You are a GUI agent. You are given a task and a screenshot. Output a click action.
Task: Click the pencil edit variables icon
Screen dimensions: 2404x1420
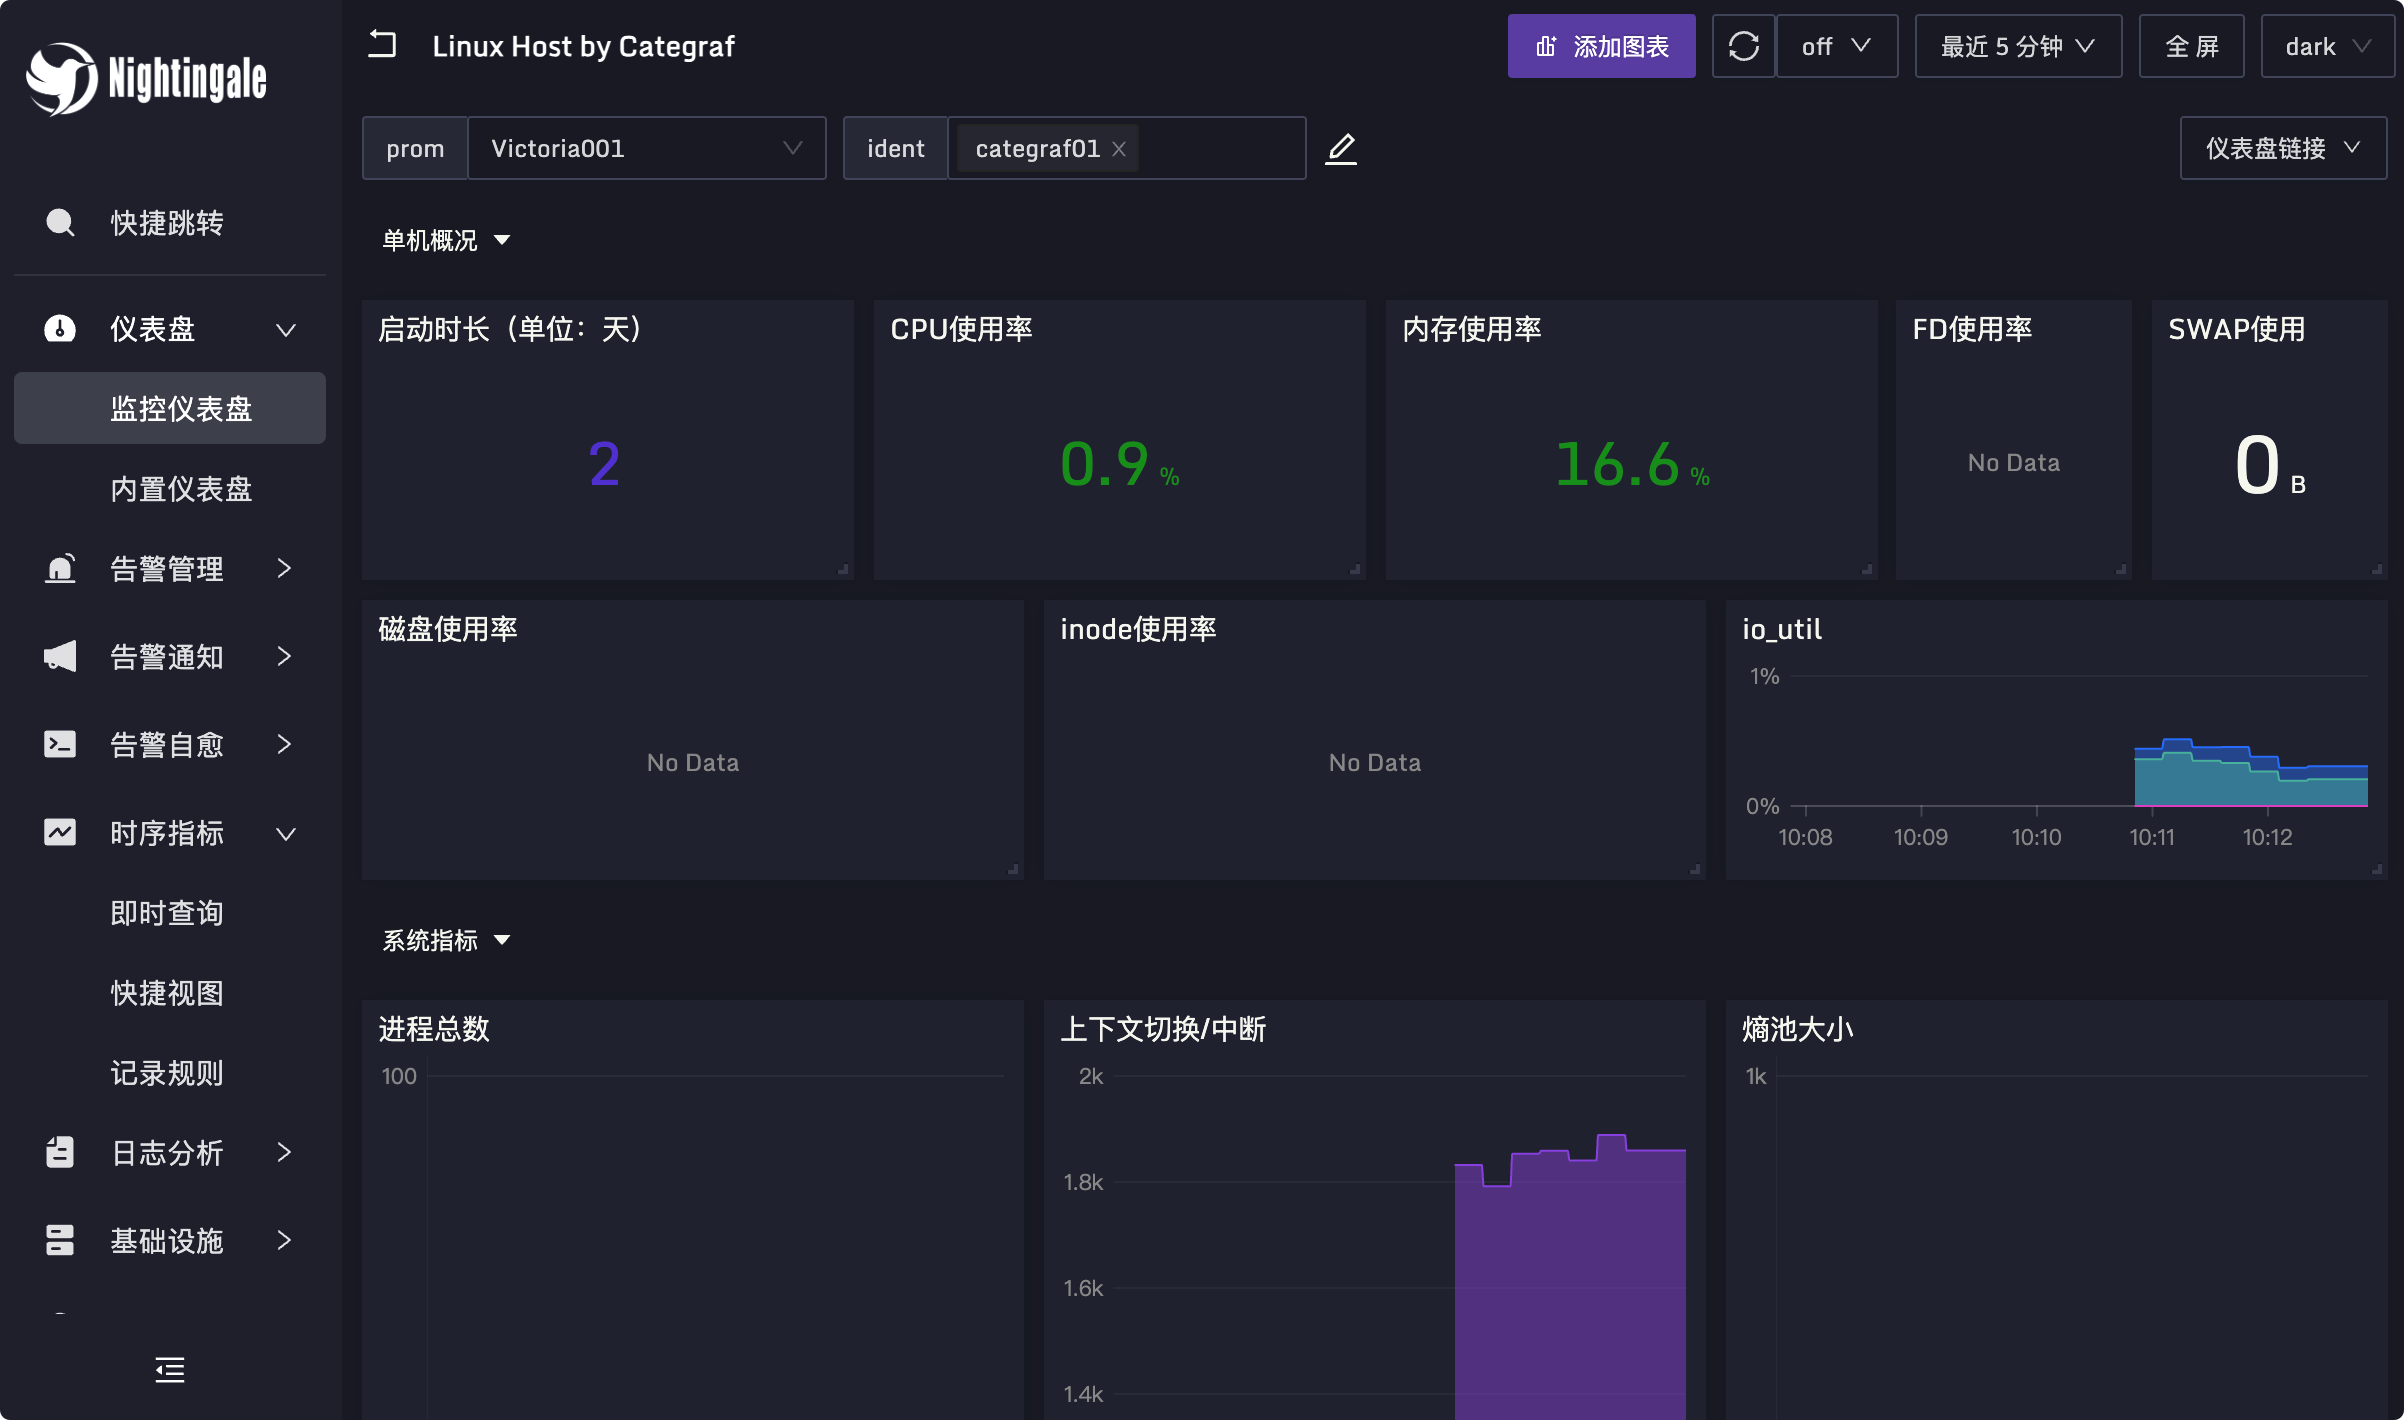pyautogui.click(x=1341, y=148)
